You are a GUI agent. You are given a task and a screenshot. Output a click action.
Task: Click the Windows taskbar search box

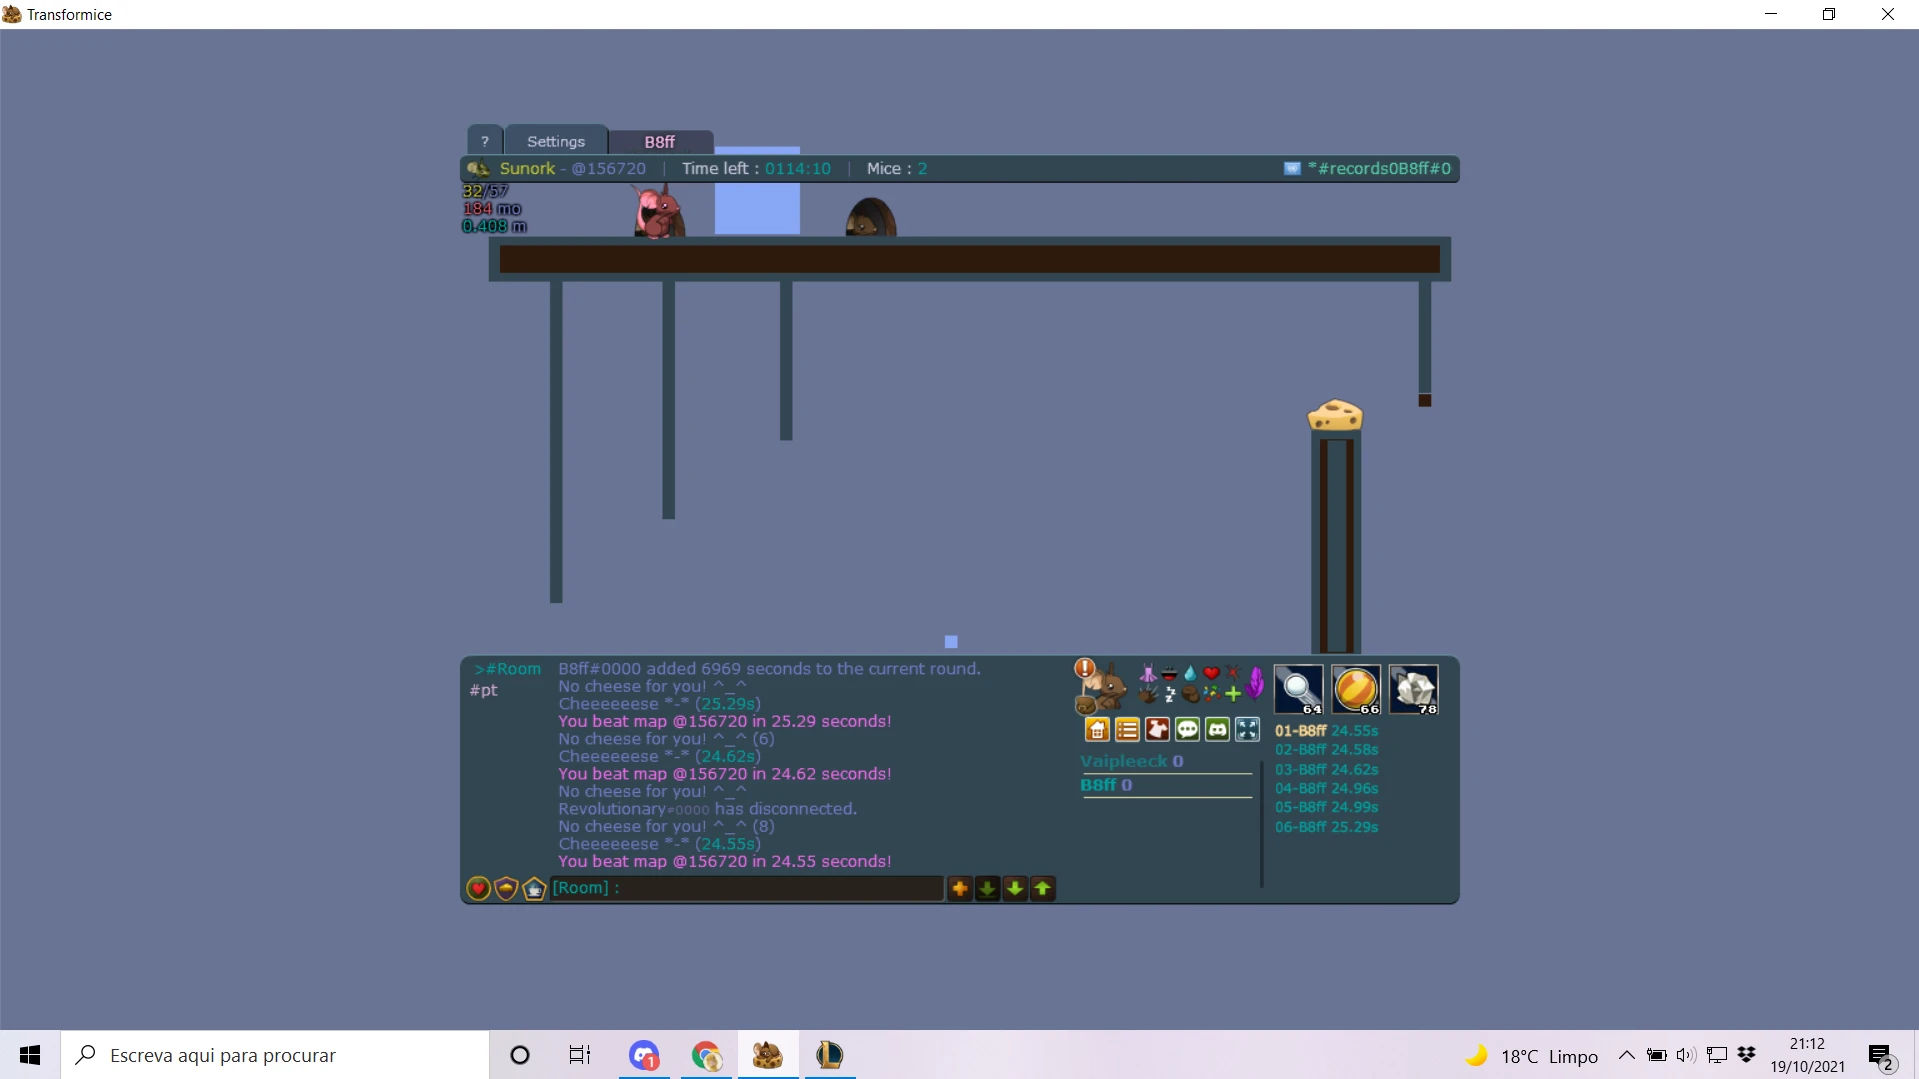[275, 1055]
